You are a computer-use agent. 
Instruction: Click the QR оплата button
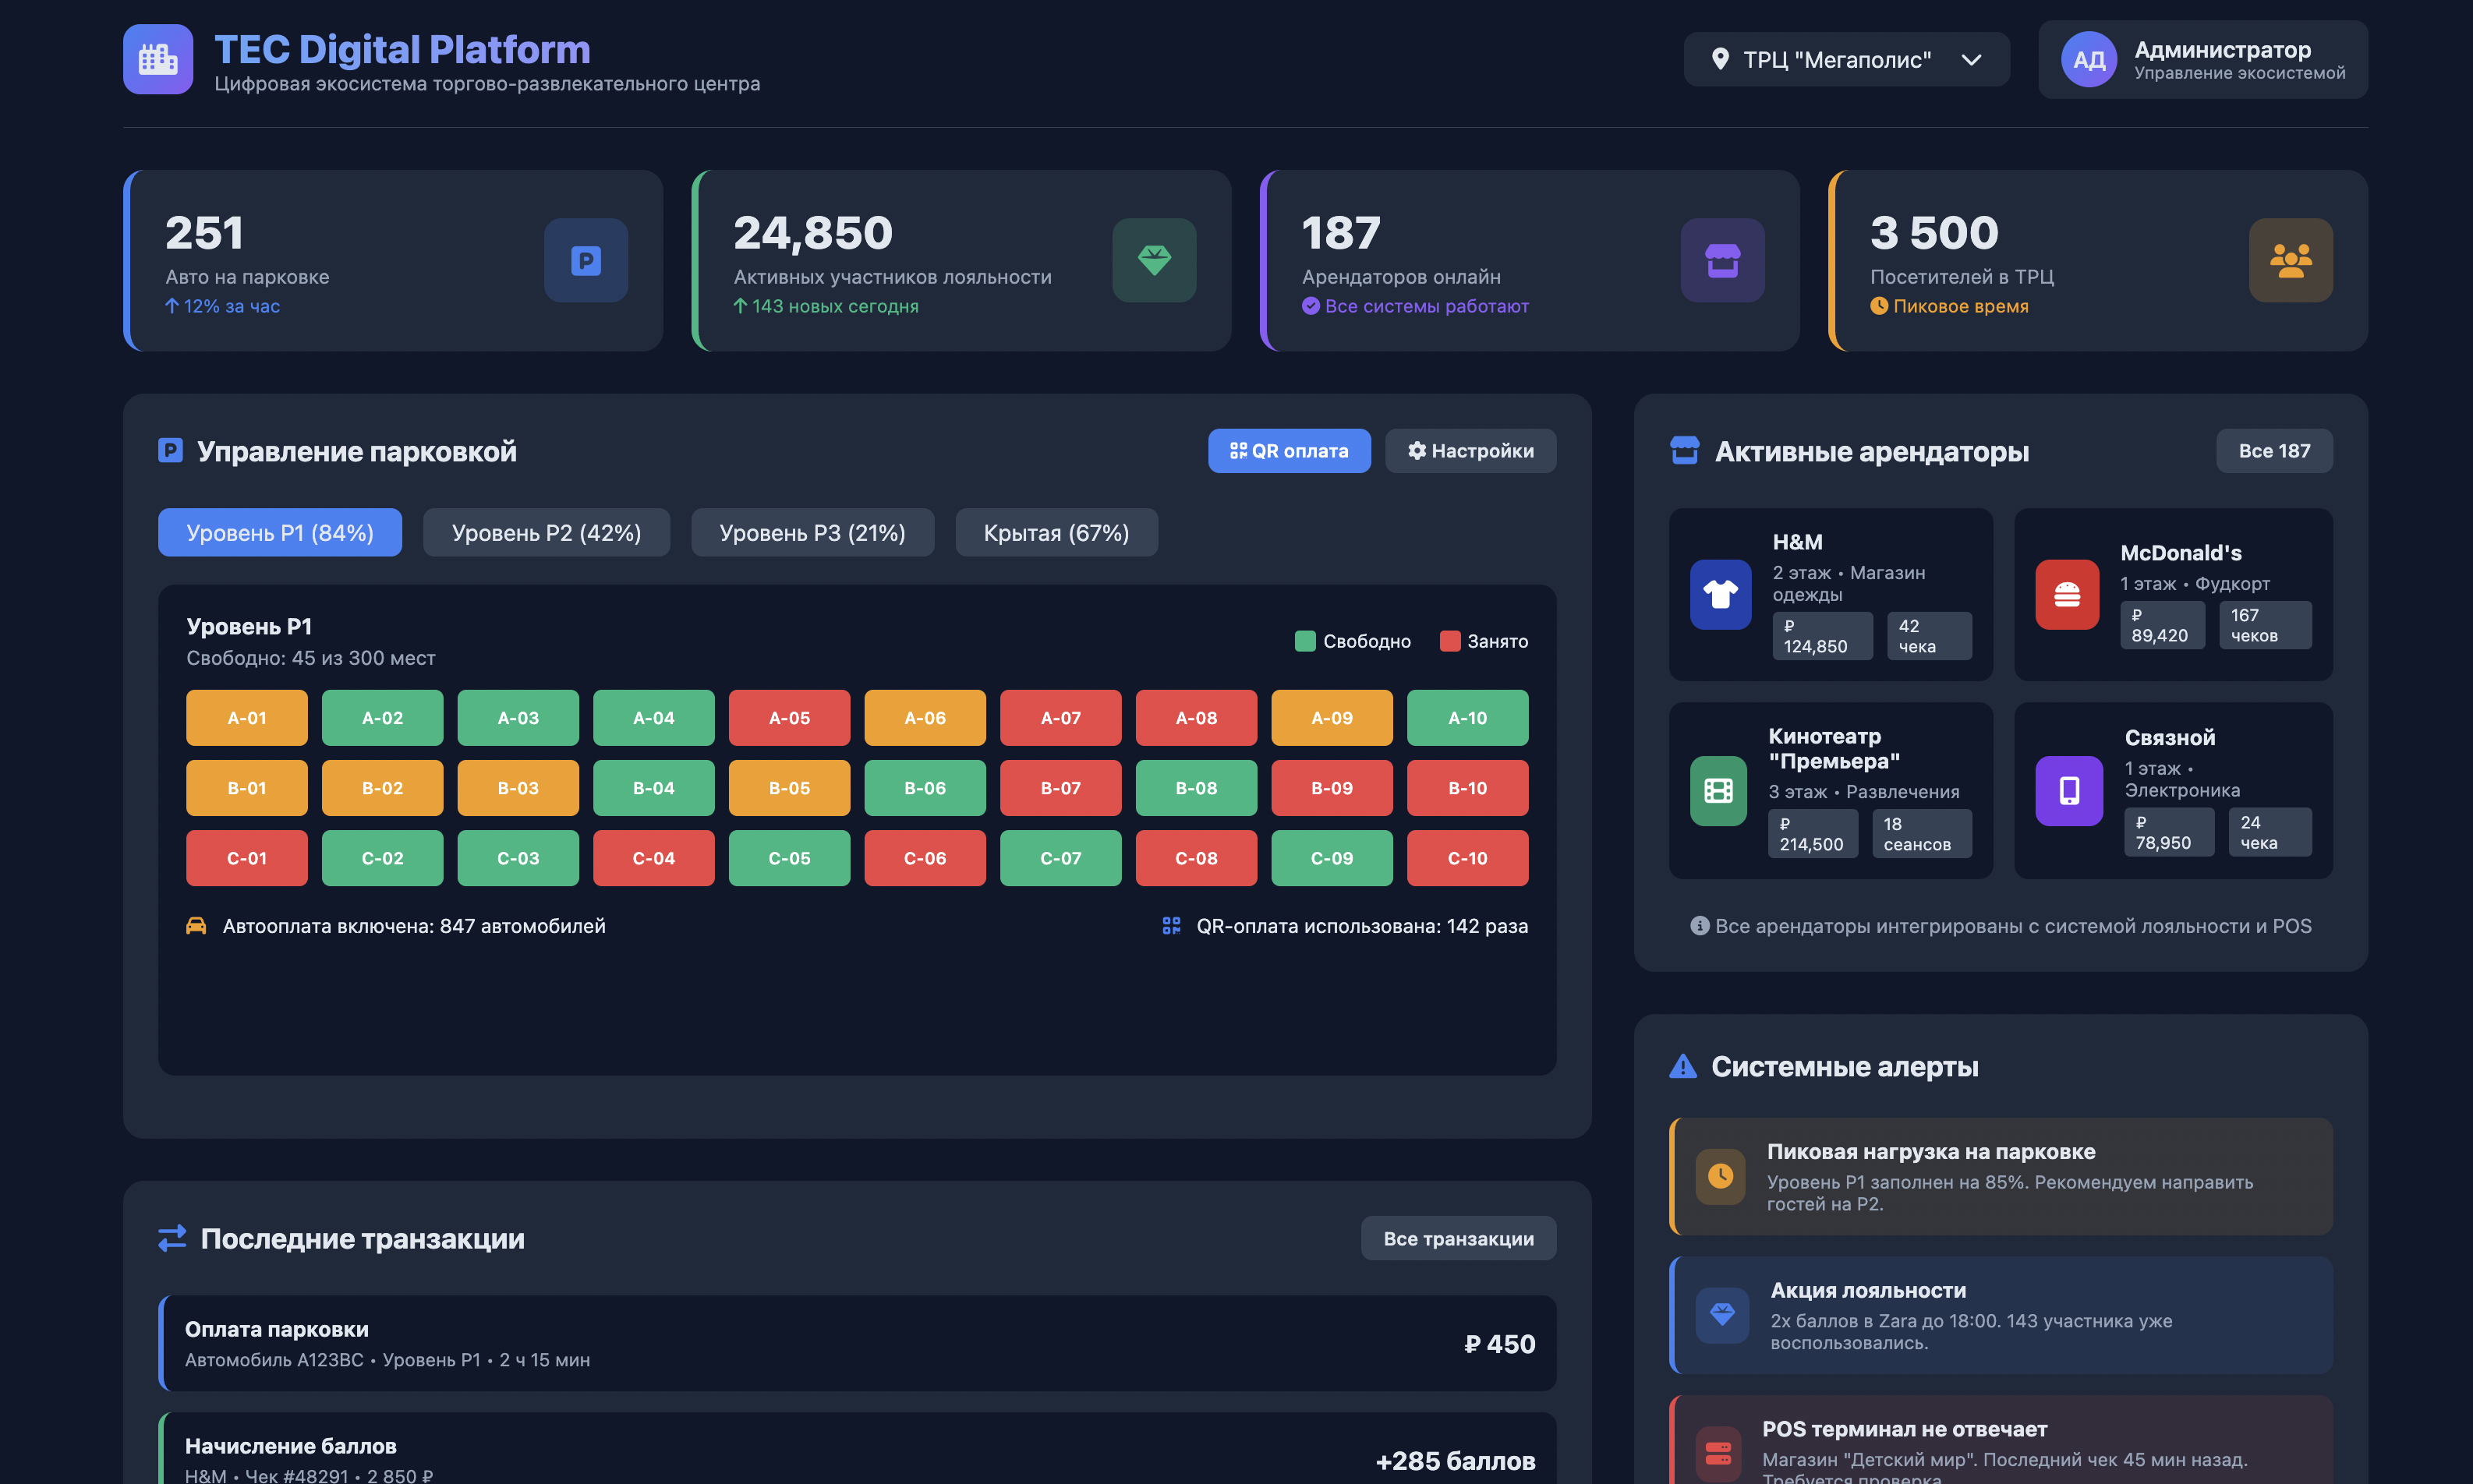(x=1289, y=451)
